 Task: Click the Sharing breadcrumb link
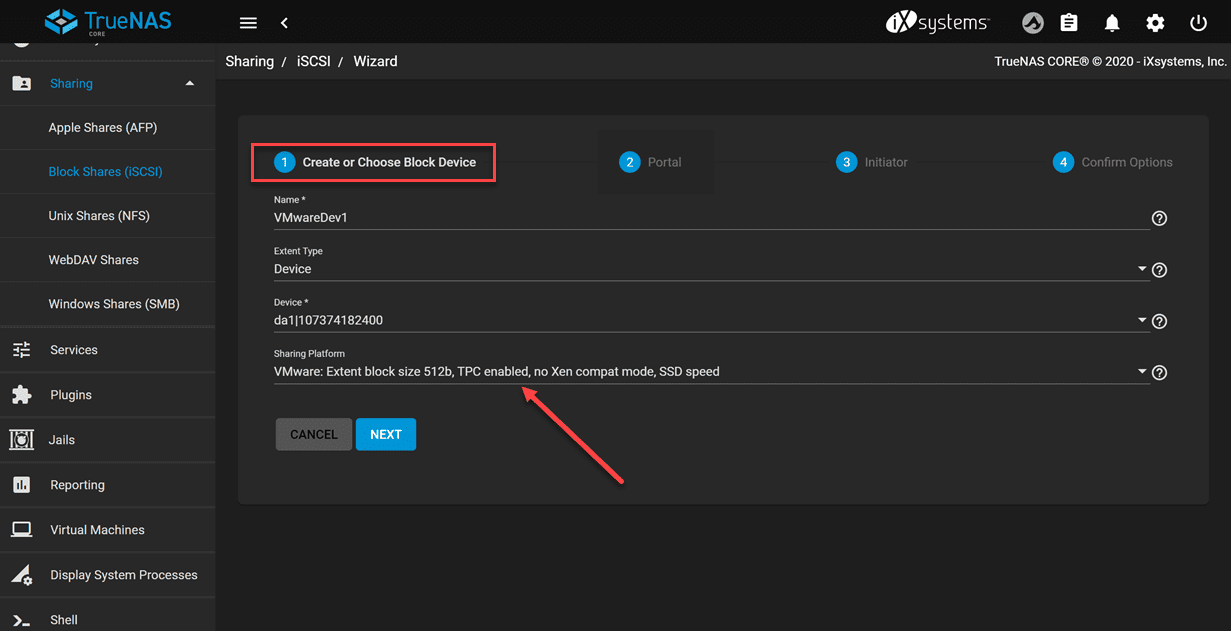250,61
